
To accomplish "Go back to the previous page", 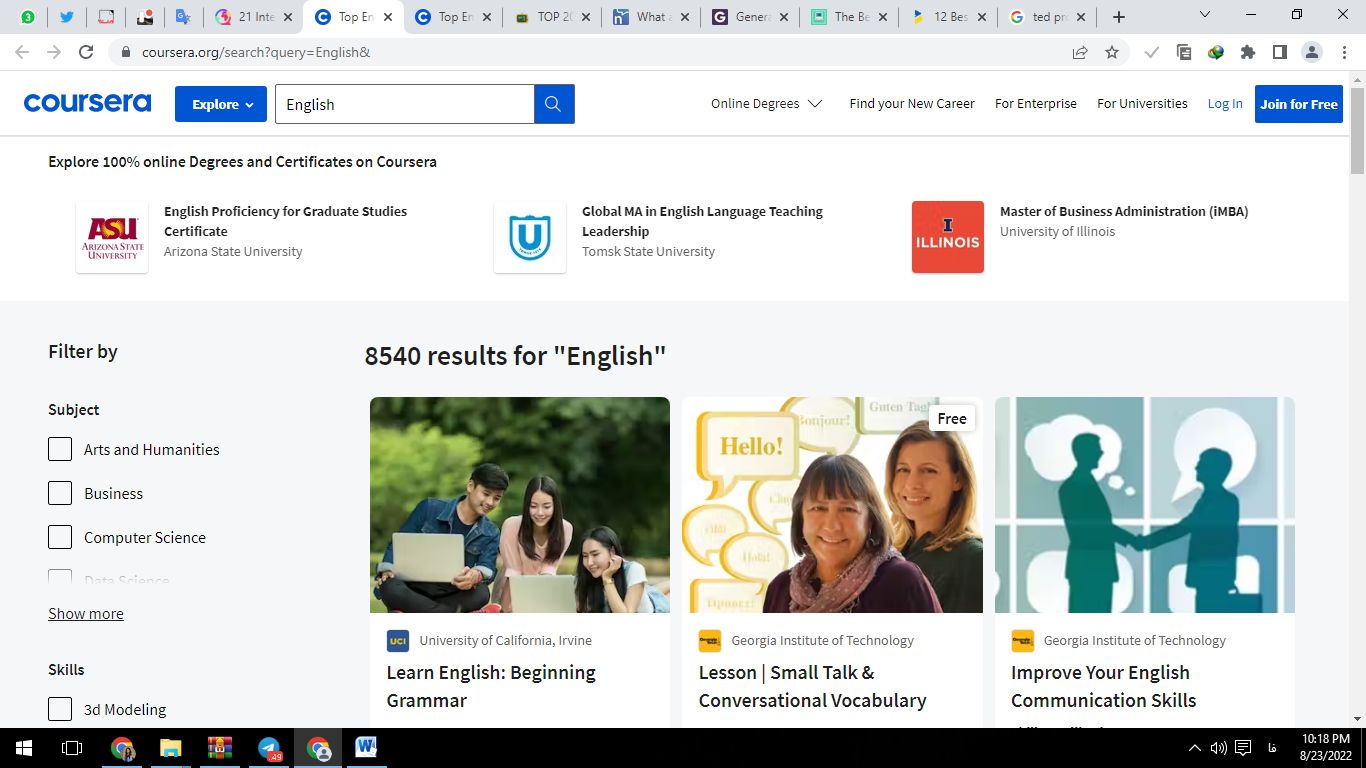I will pyautogui.click(x=22, y=52).
